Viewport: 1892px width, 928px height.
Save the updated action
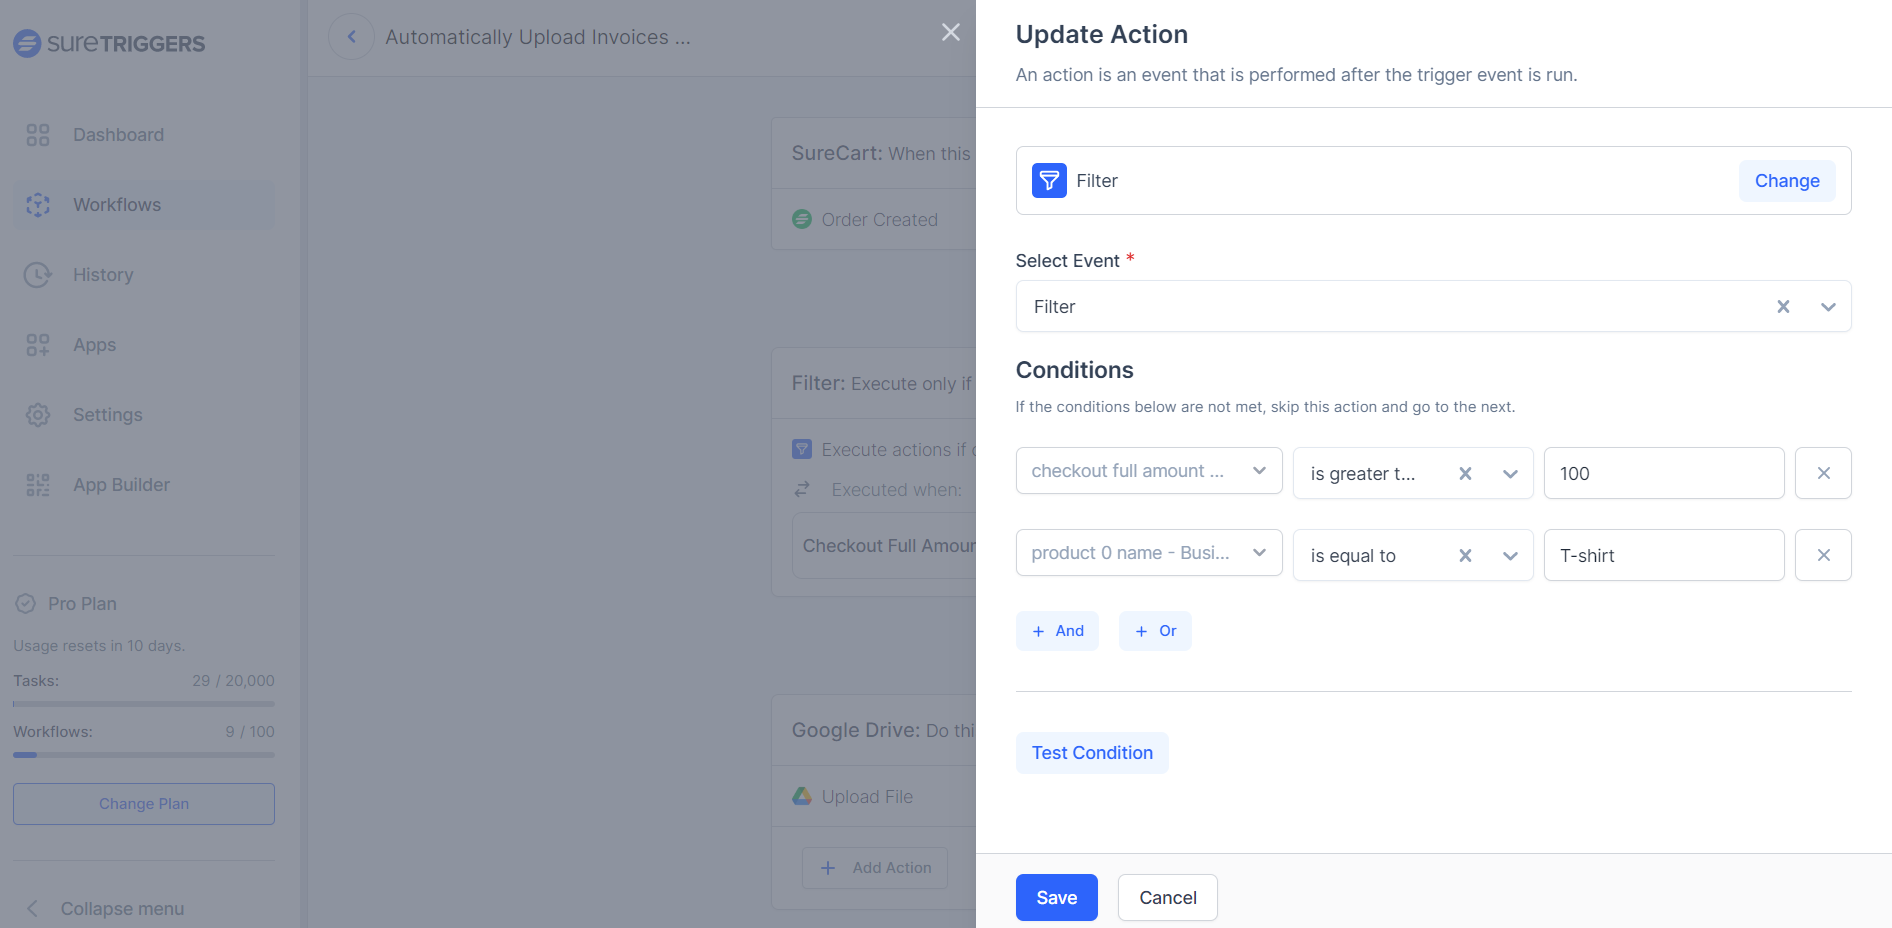(x=1056, y=898)
